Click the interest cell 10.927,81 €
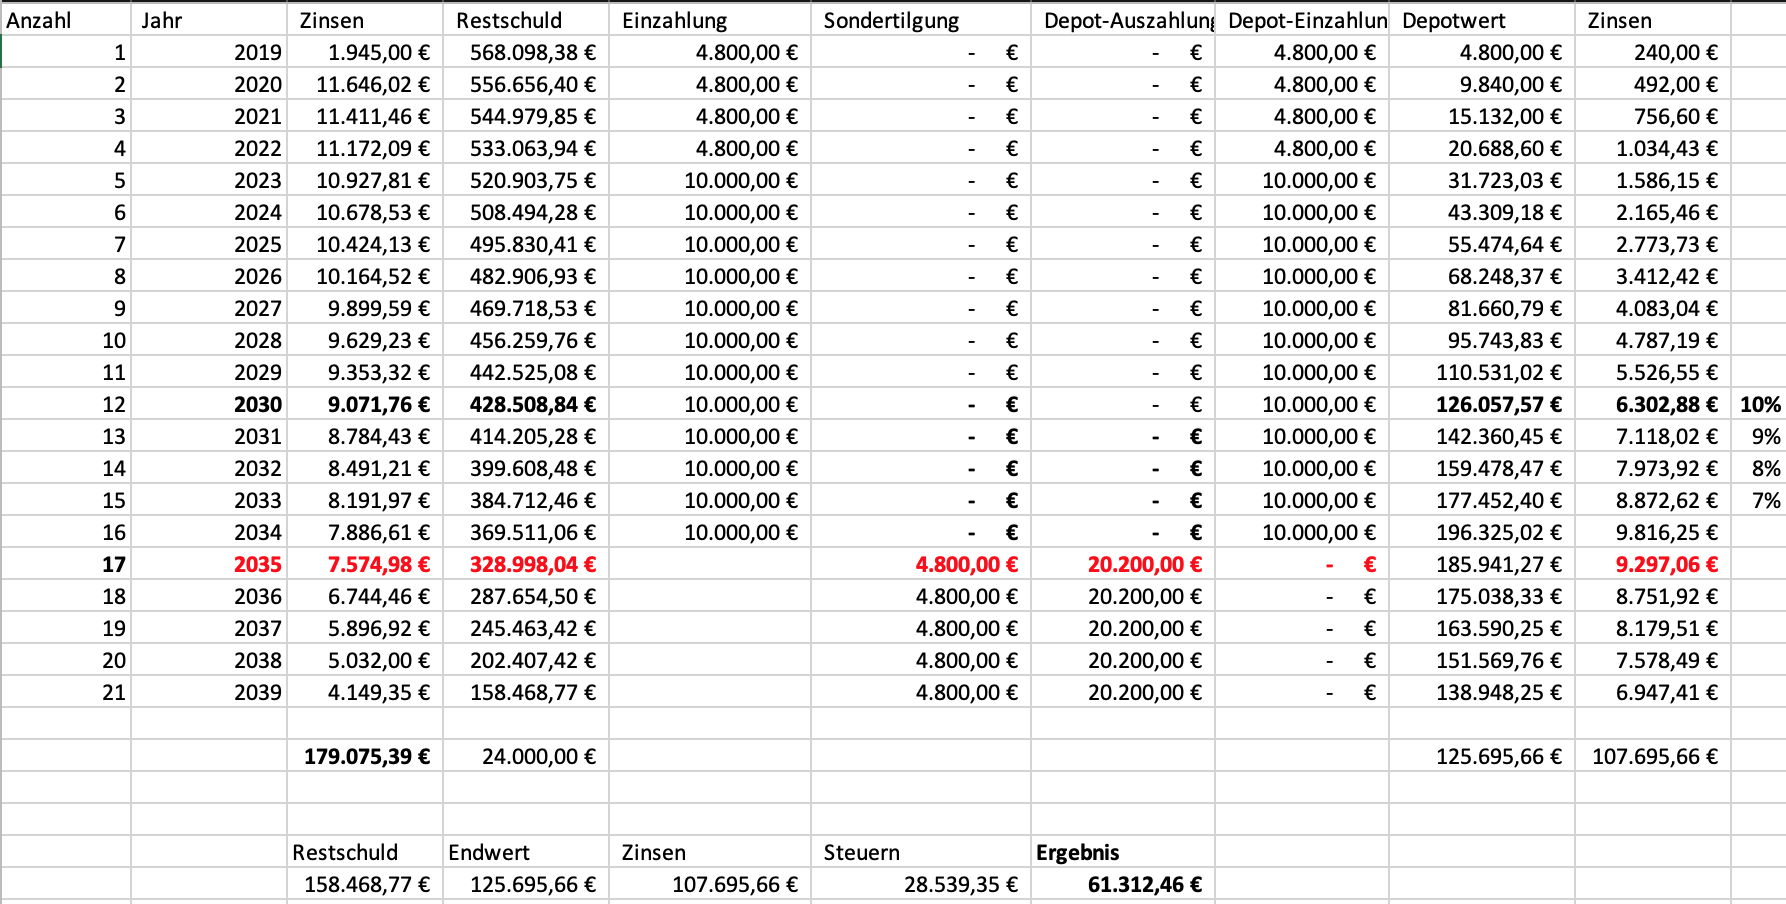1786x904 pixels. 365,180
